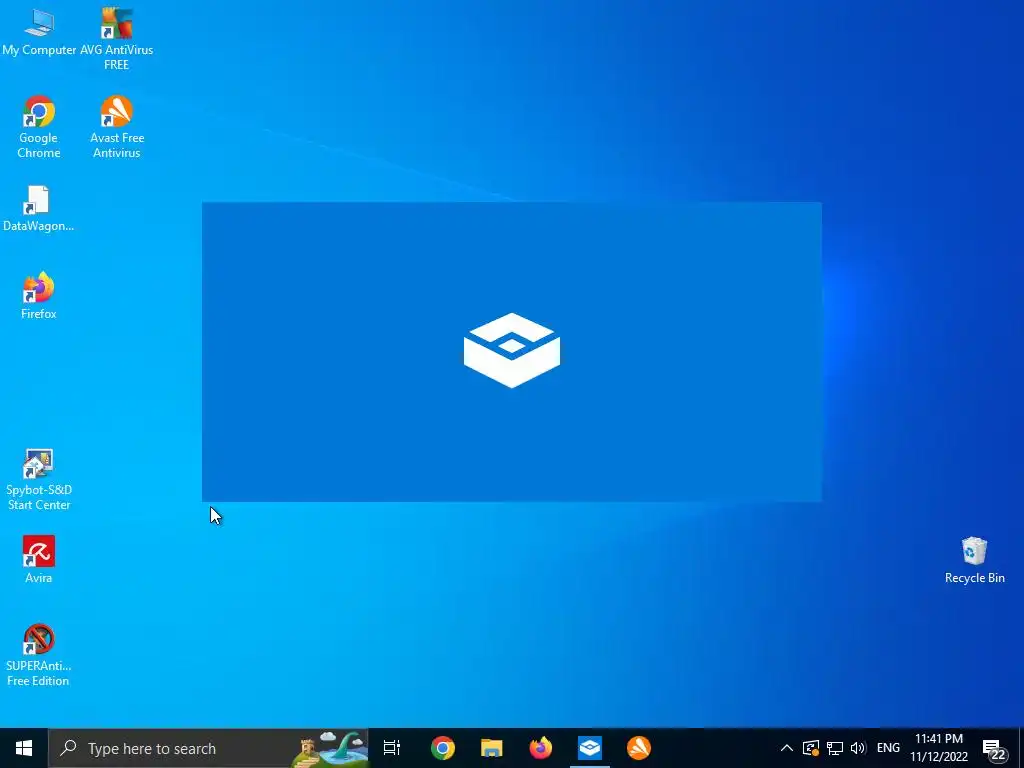Open Firefox desktop shortcut

pyautogui.click(x=39, y=295)
